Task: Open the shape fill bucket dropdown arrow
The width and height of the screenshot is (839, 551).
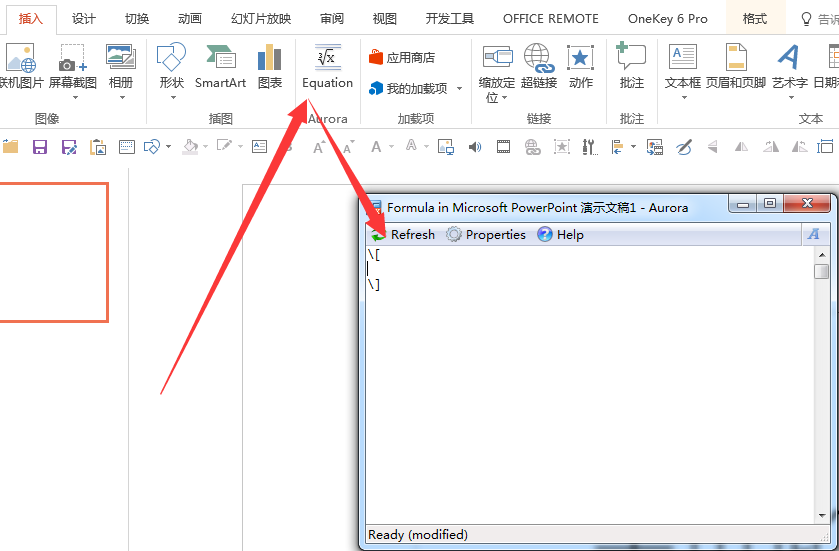Action: [x=205, y=147]
